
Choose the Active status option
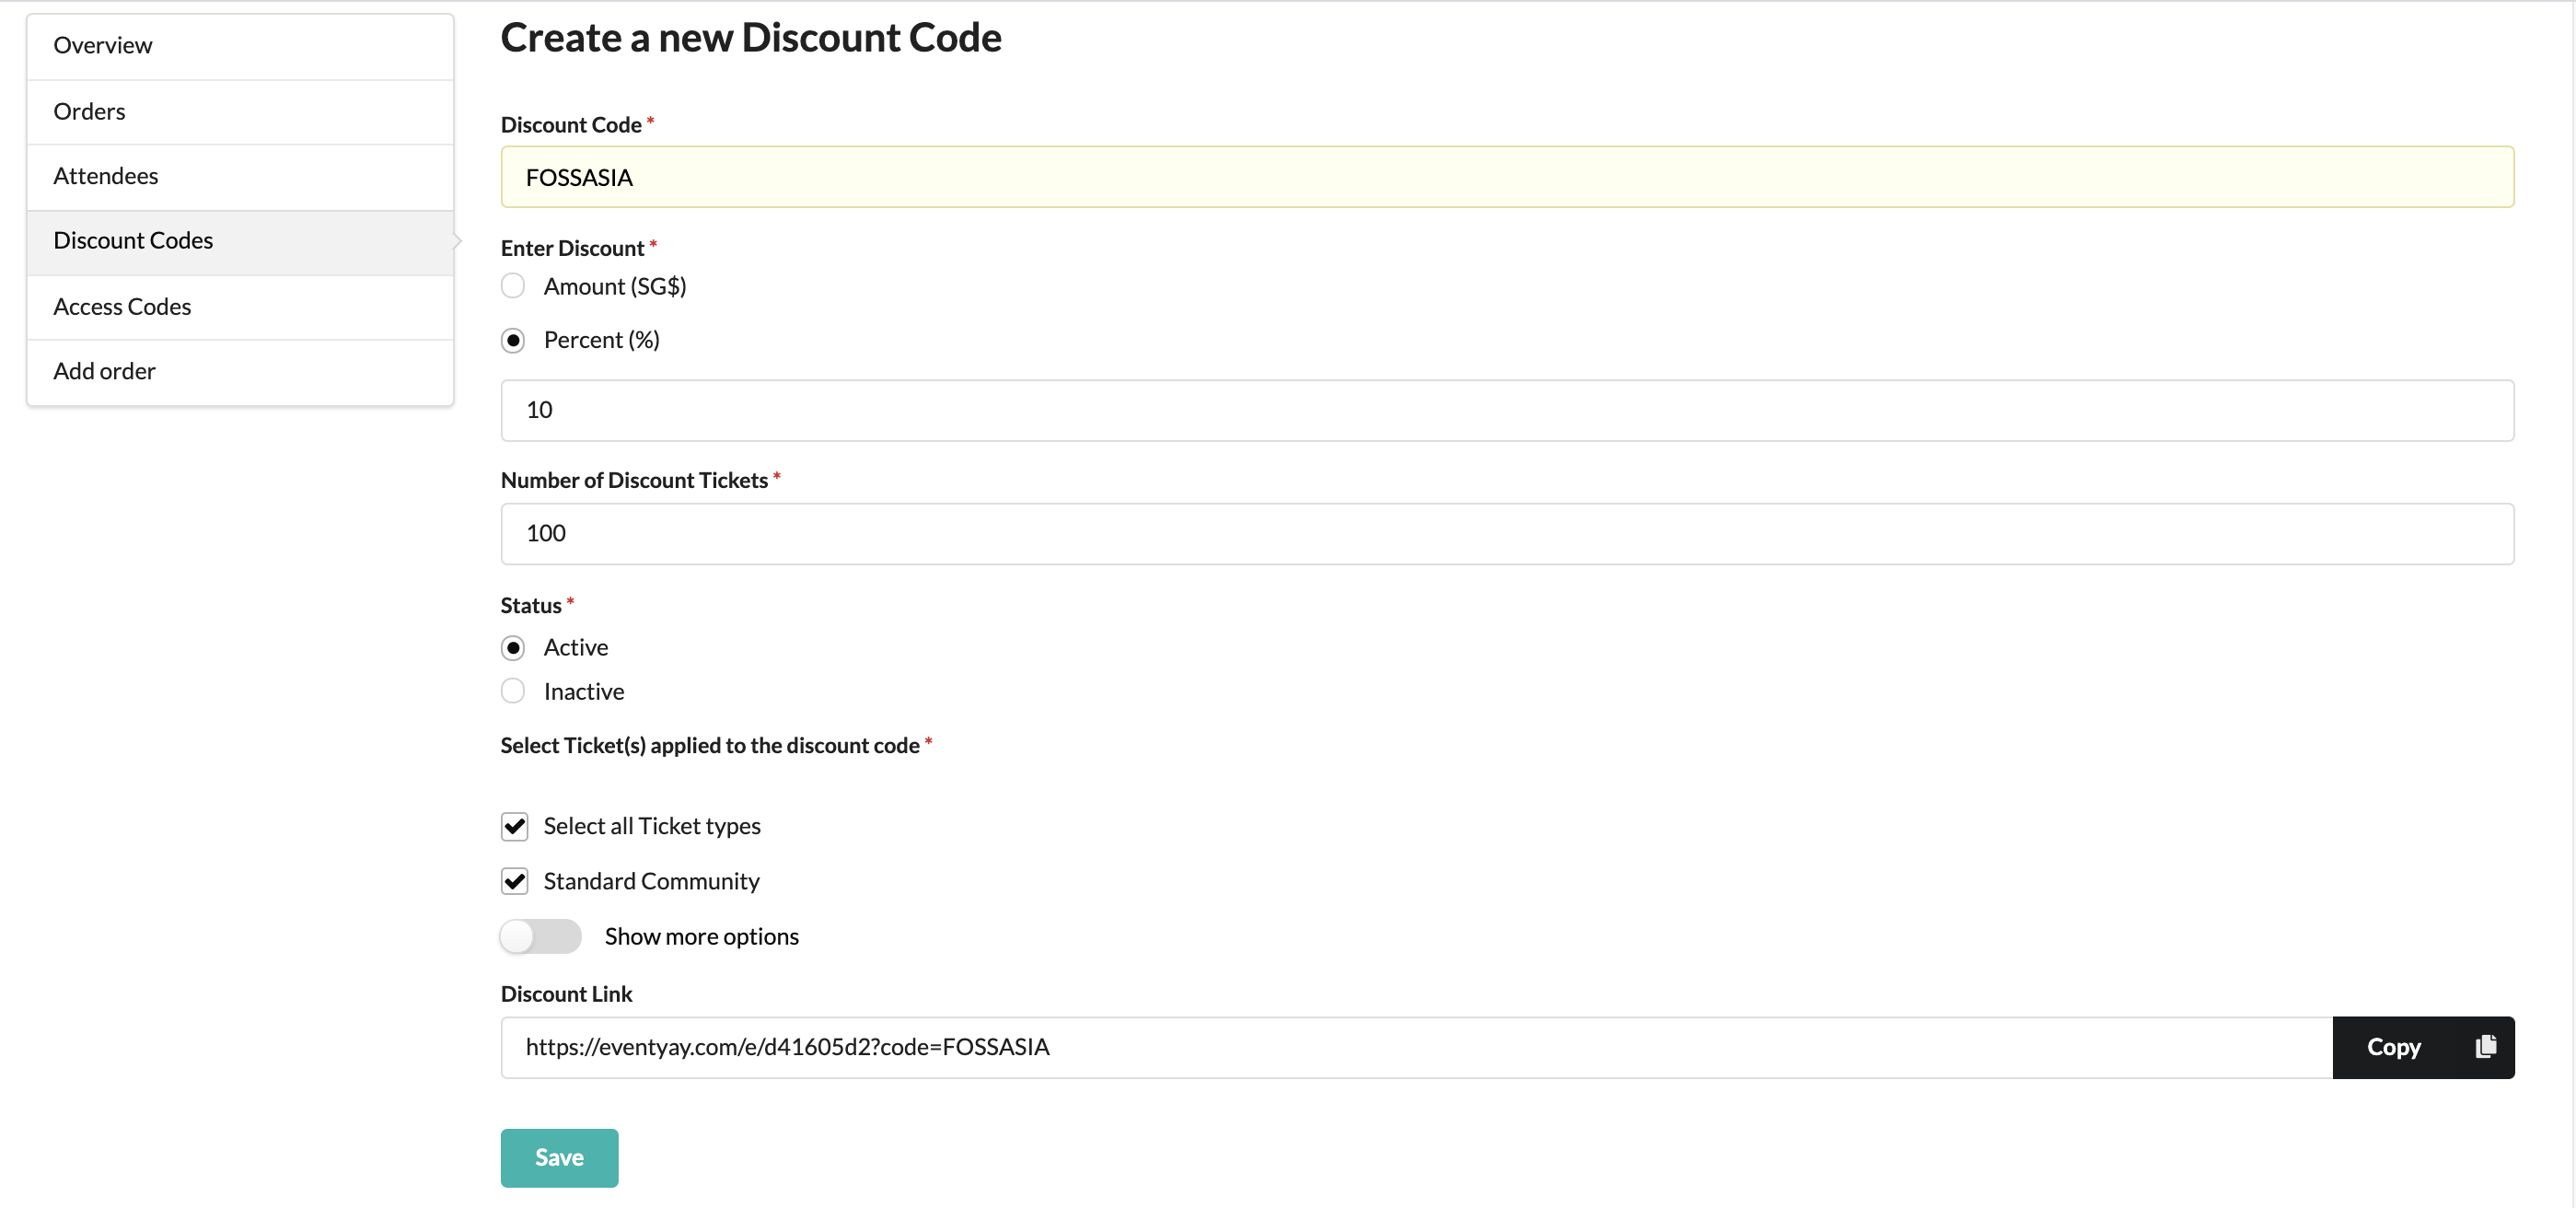(513, 648)
